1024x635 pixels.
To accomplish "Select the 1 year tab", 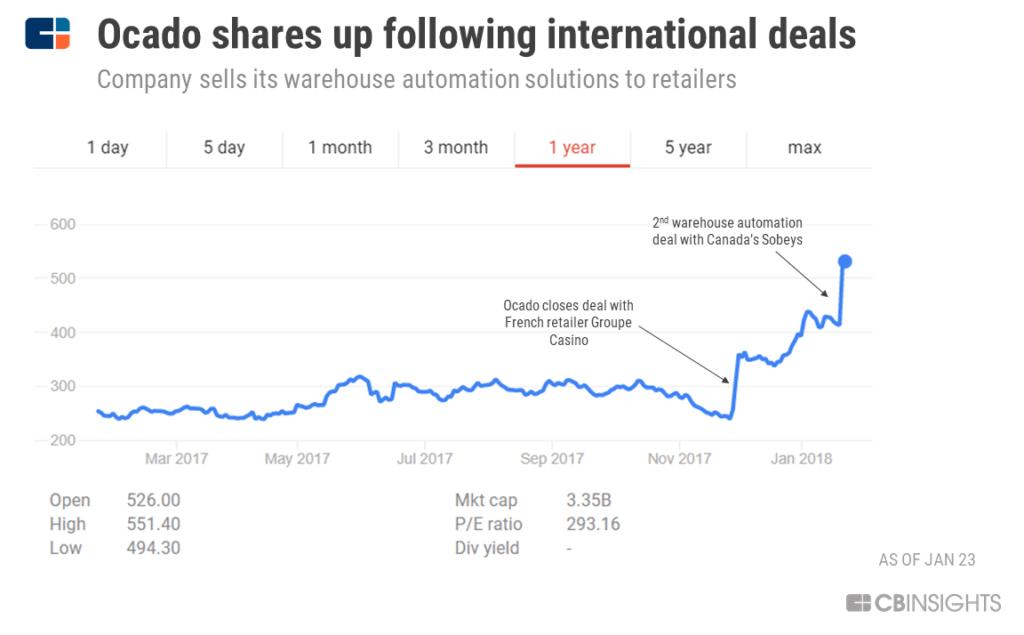I will point(572,147).
